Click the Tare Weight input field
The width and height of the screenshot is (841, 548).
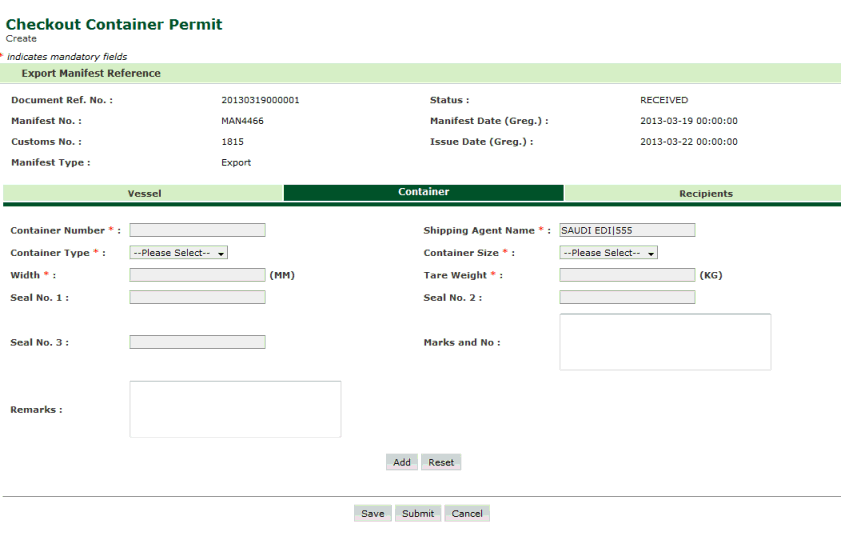(626, 275)
